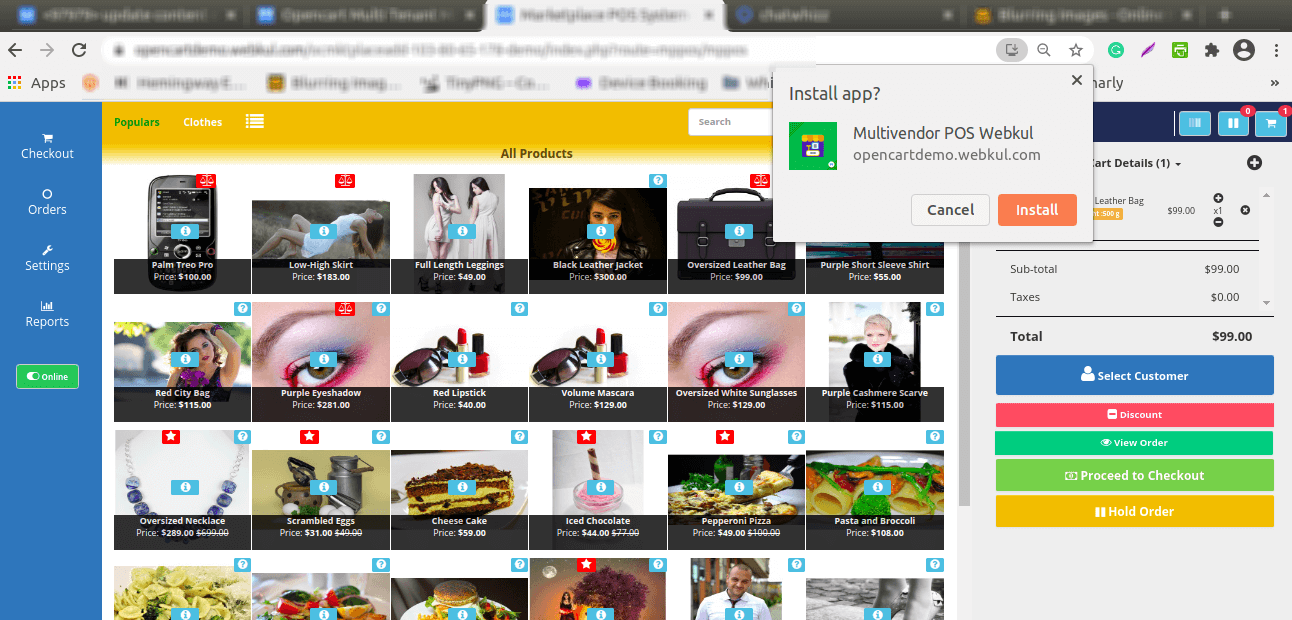Select the Populars category tab

click(137, 122)
